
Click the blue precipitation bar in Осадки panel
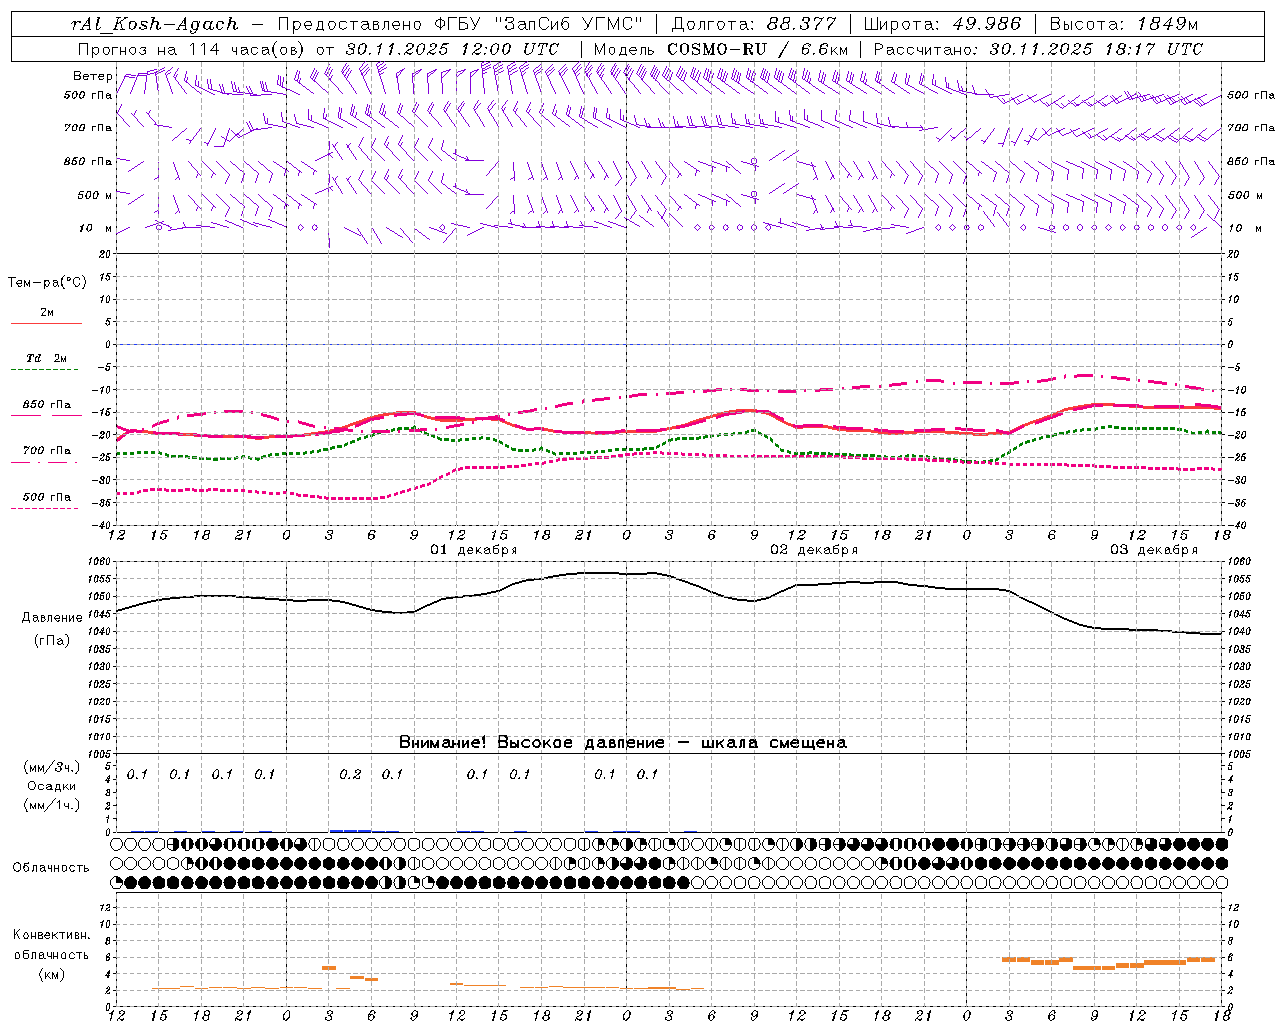[350, 830]
